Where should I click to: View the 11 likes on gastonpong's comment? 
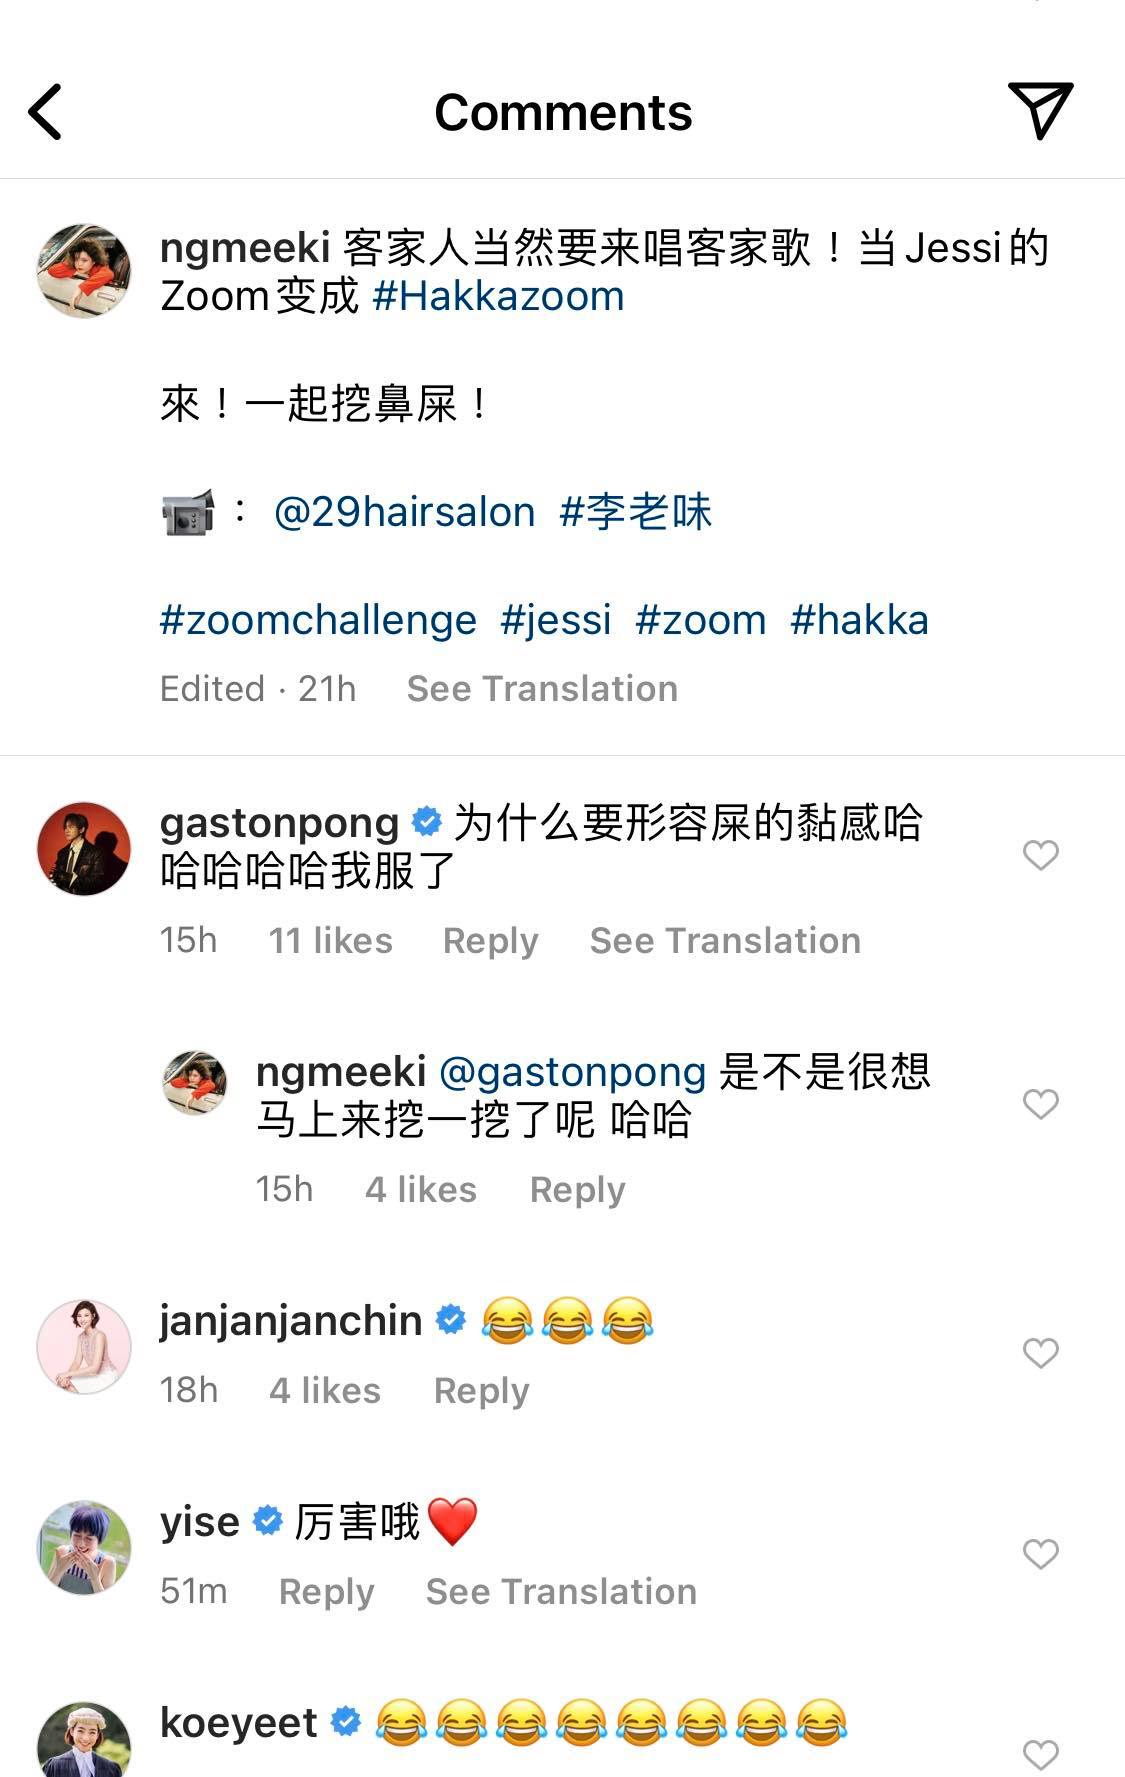[330, 941]
